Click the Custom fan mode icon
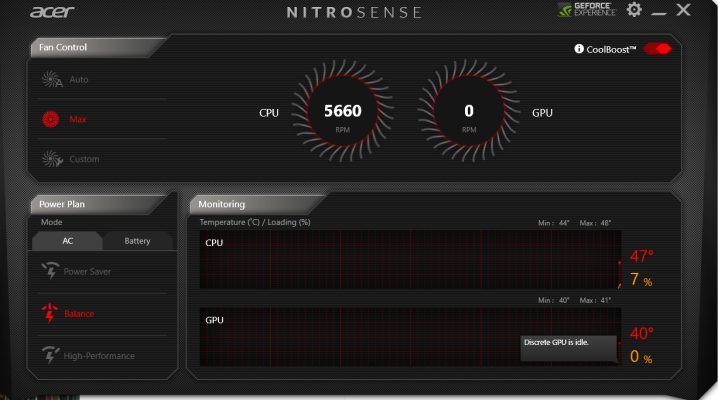 [52, 159]
